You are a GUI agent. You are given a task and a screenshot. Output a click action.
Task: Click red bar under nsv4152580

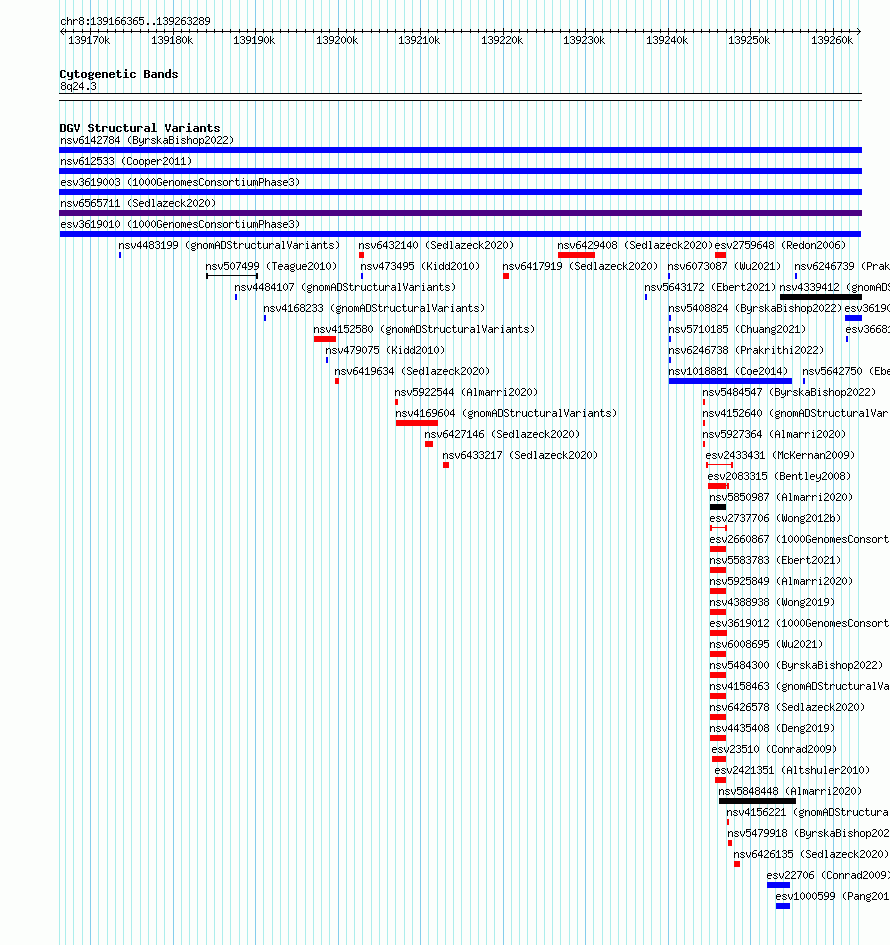coord(325,339)
